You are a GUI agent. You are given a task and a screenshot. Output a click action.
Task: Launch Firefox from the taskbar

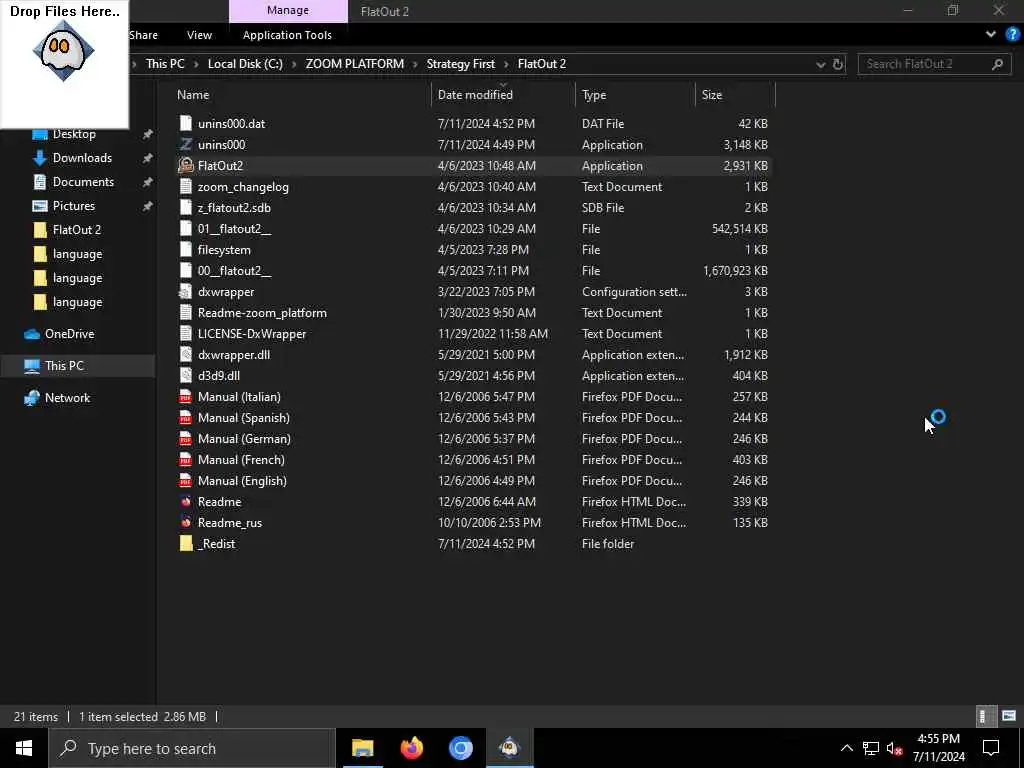(411, 748)
